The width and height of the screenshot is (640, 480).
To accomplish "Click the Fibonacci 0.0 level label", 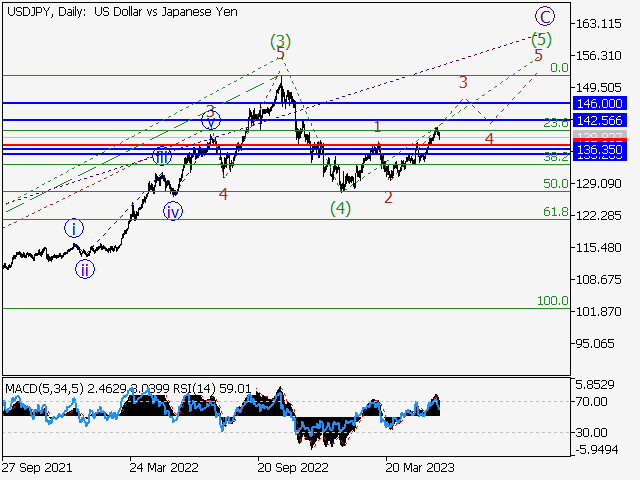I will click(559, 67).
